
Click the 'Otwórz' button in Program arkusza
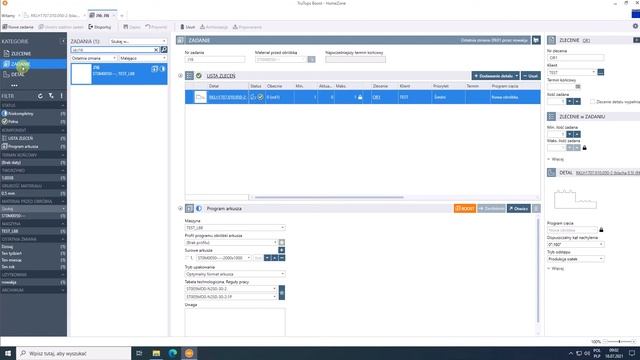[519, 209]
